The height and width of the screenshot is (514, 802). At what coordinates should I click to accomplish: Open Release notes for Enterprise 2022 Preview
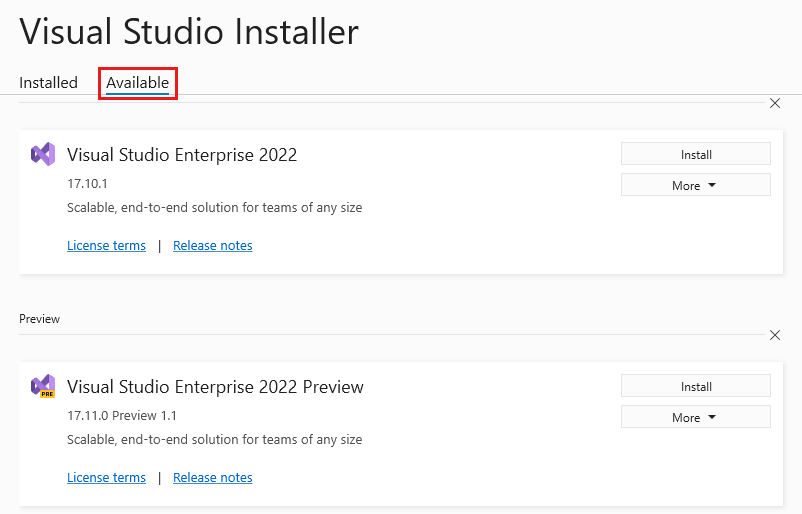213,478
